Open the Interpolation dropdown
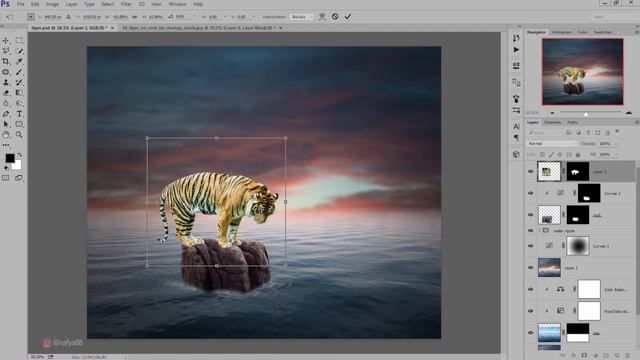This screenshot has width=640, height=360. (302, 17)
